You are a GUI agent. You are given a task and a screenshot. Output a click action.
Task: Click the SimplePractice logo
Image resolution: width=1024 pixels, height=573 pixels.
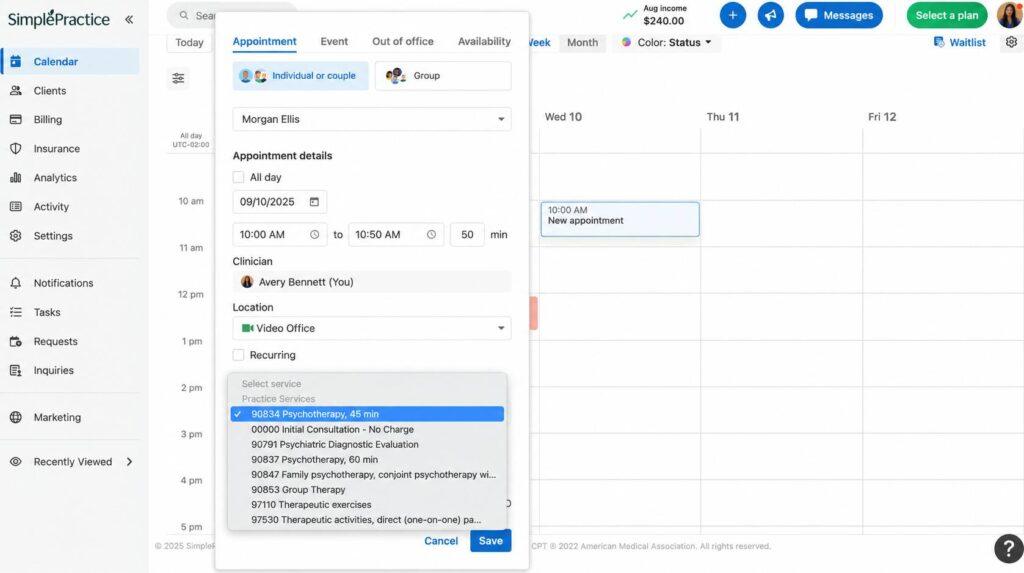(x=59, y=19)
